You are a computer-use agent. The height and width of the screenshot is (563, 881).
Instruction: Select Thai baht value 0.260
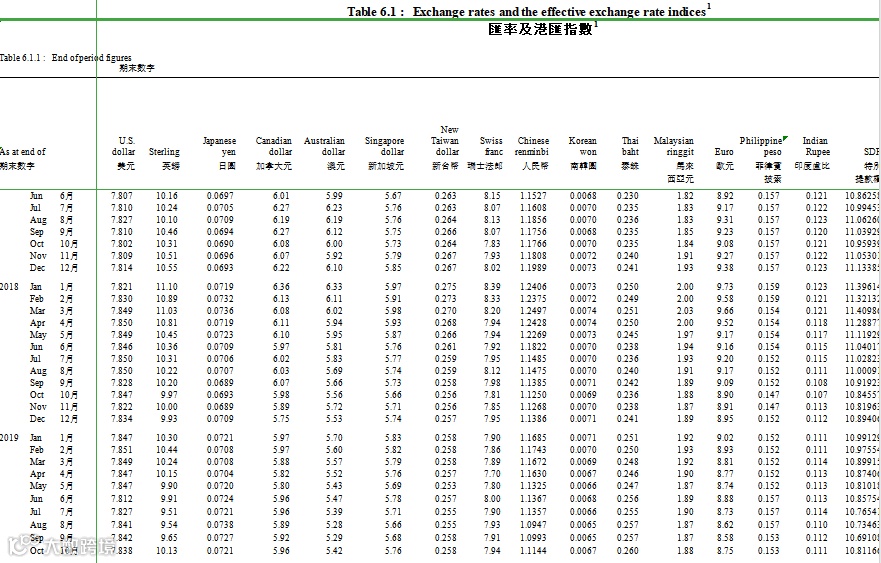click(628, 551)
